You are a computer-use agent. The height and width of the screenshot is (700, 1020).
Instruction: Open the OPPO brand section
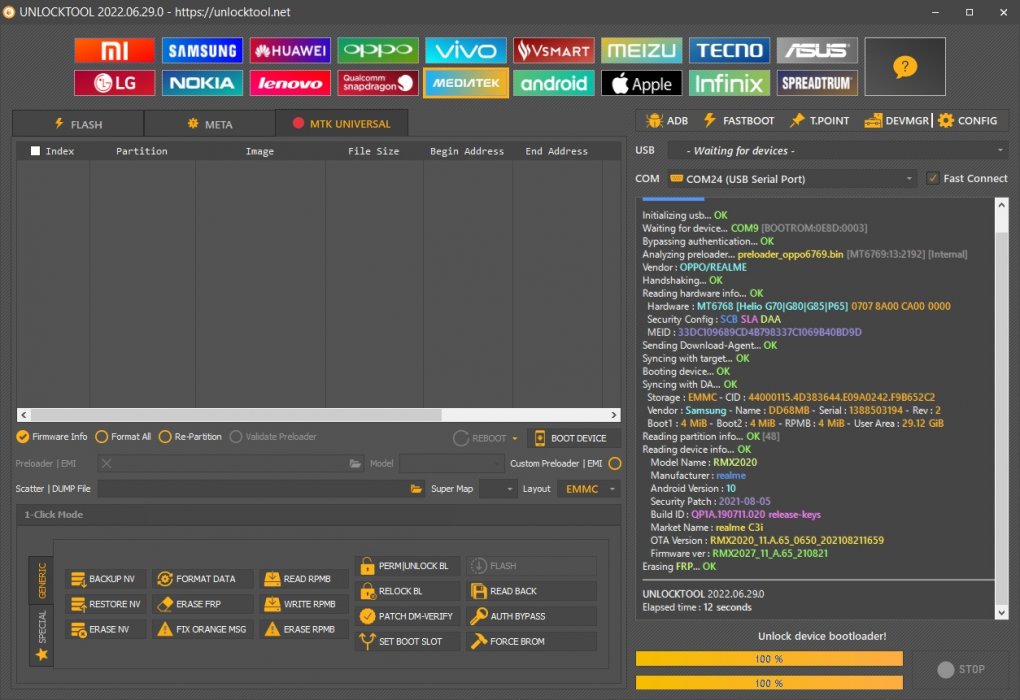tap(378, 50)
